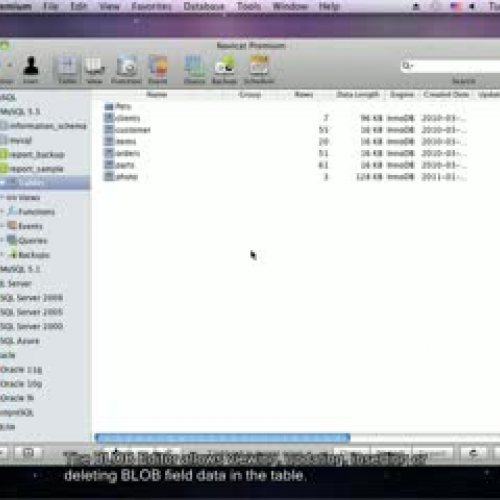The height and width of the screenshot is (500, 500).
Task: Select the customer table name
Action: 133,130
